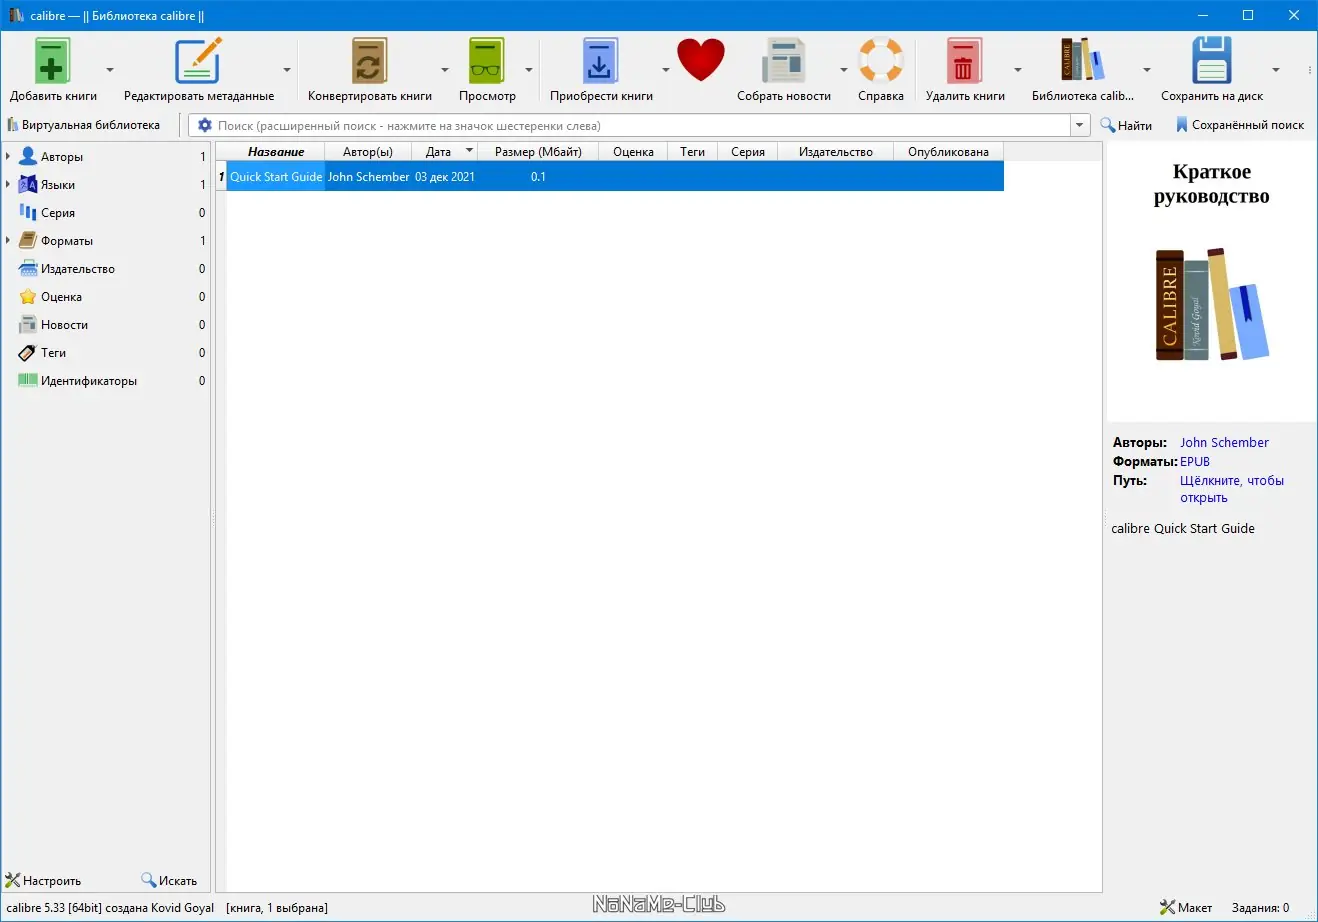Sort by the Название column header

tap(276, 152)
